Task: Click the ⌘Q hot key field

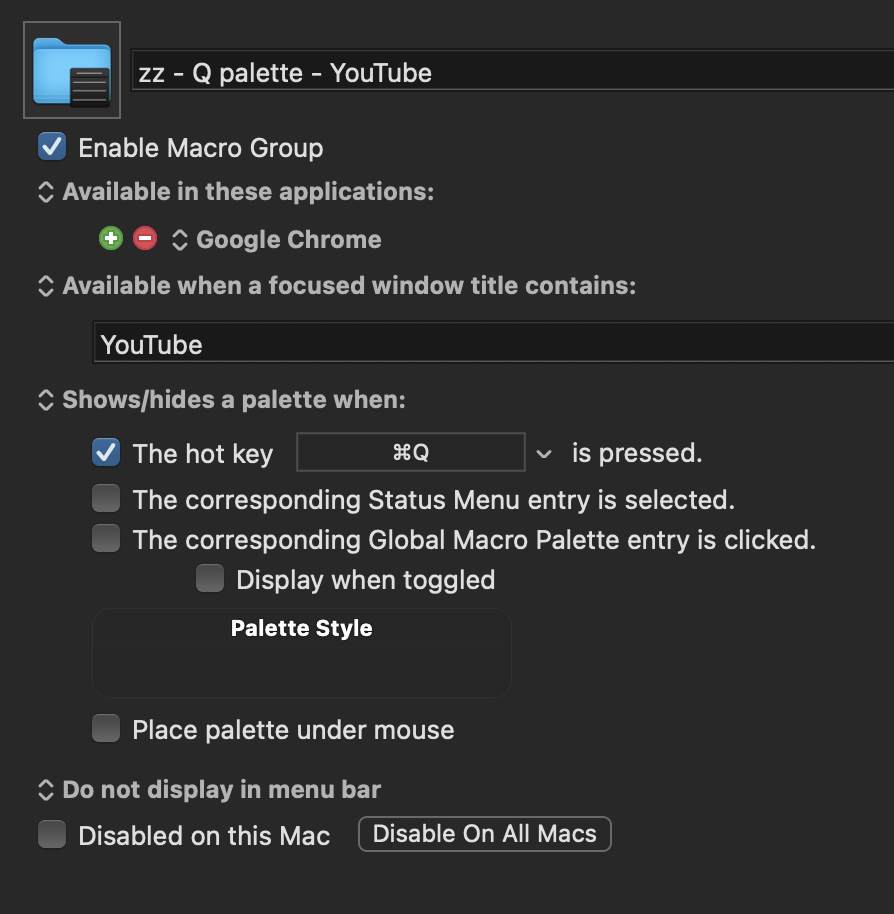Action: (x=411, y=453)
